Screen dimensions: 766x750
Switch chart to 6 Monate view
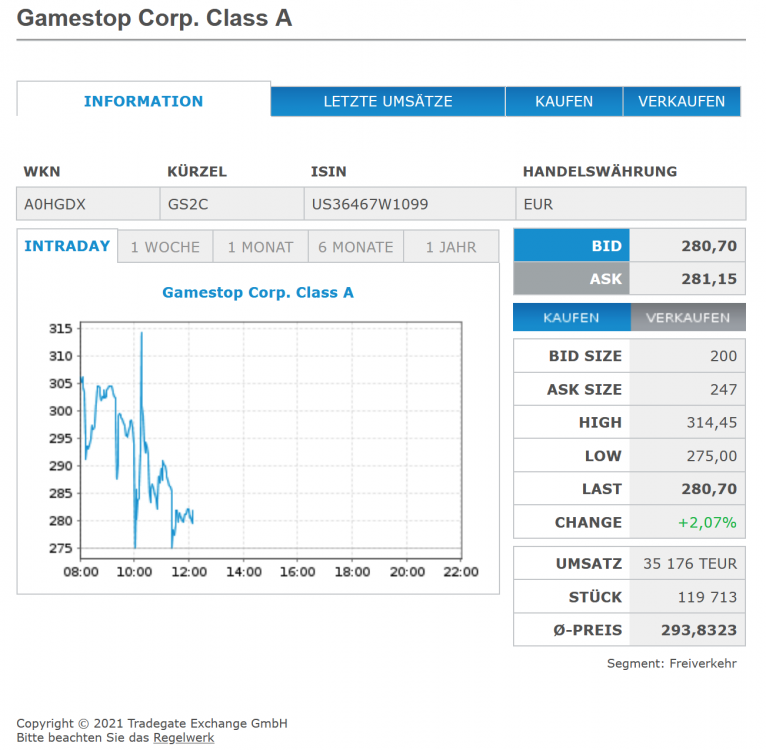(x=356, y=247)
